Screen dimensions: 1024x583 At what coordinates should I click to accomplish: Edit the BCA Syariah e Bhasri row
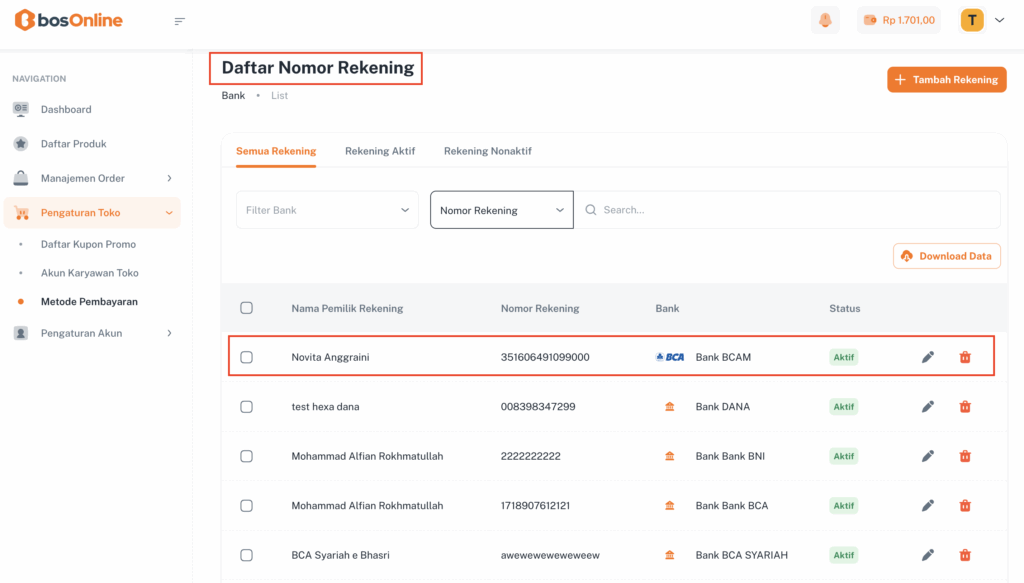pyautogui.click(x=928, y=555)
